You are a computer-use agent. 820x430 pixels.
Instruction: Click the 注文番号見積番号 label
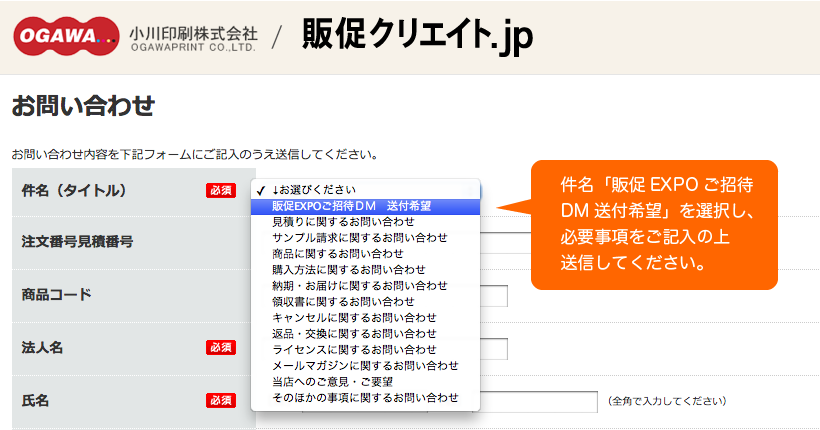click(x=77, y=242)
